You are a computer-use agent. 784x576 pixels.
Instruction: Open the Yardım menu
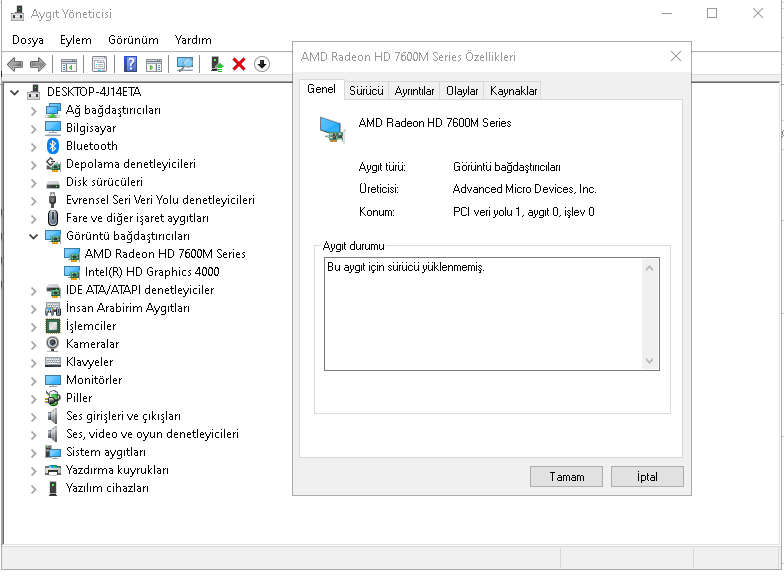(x=193, y=40)
